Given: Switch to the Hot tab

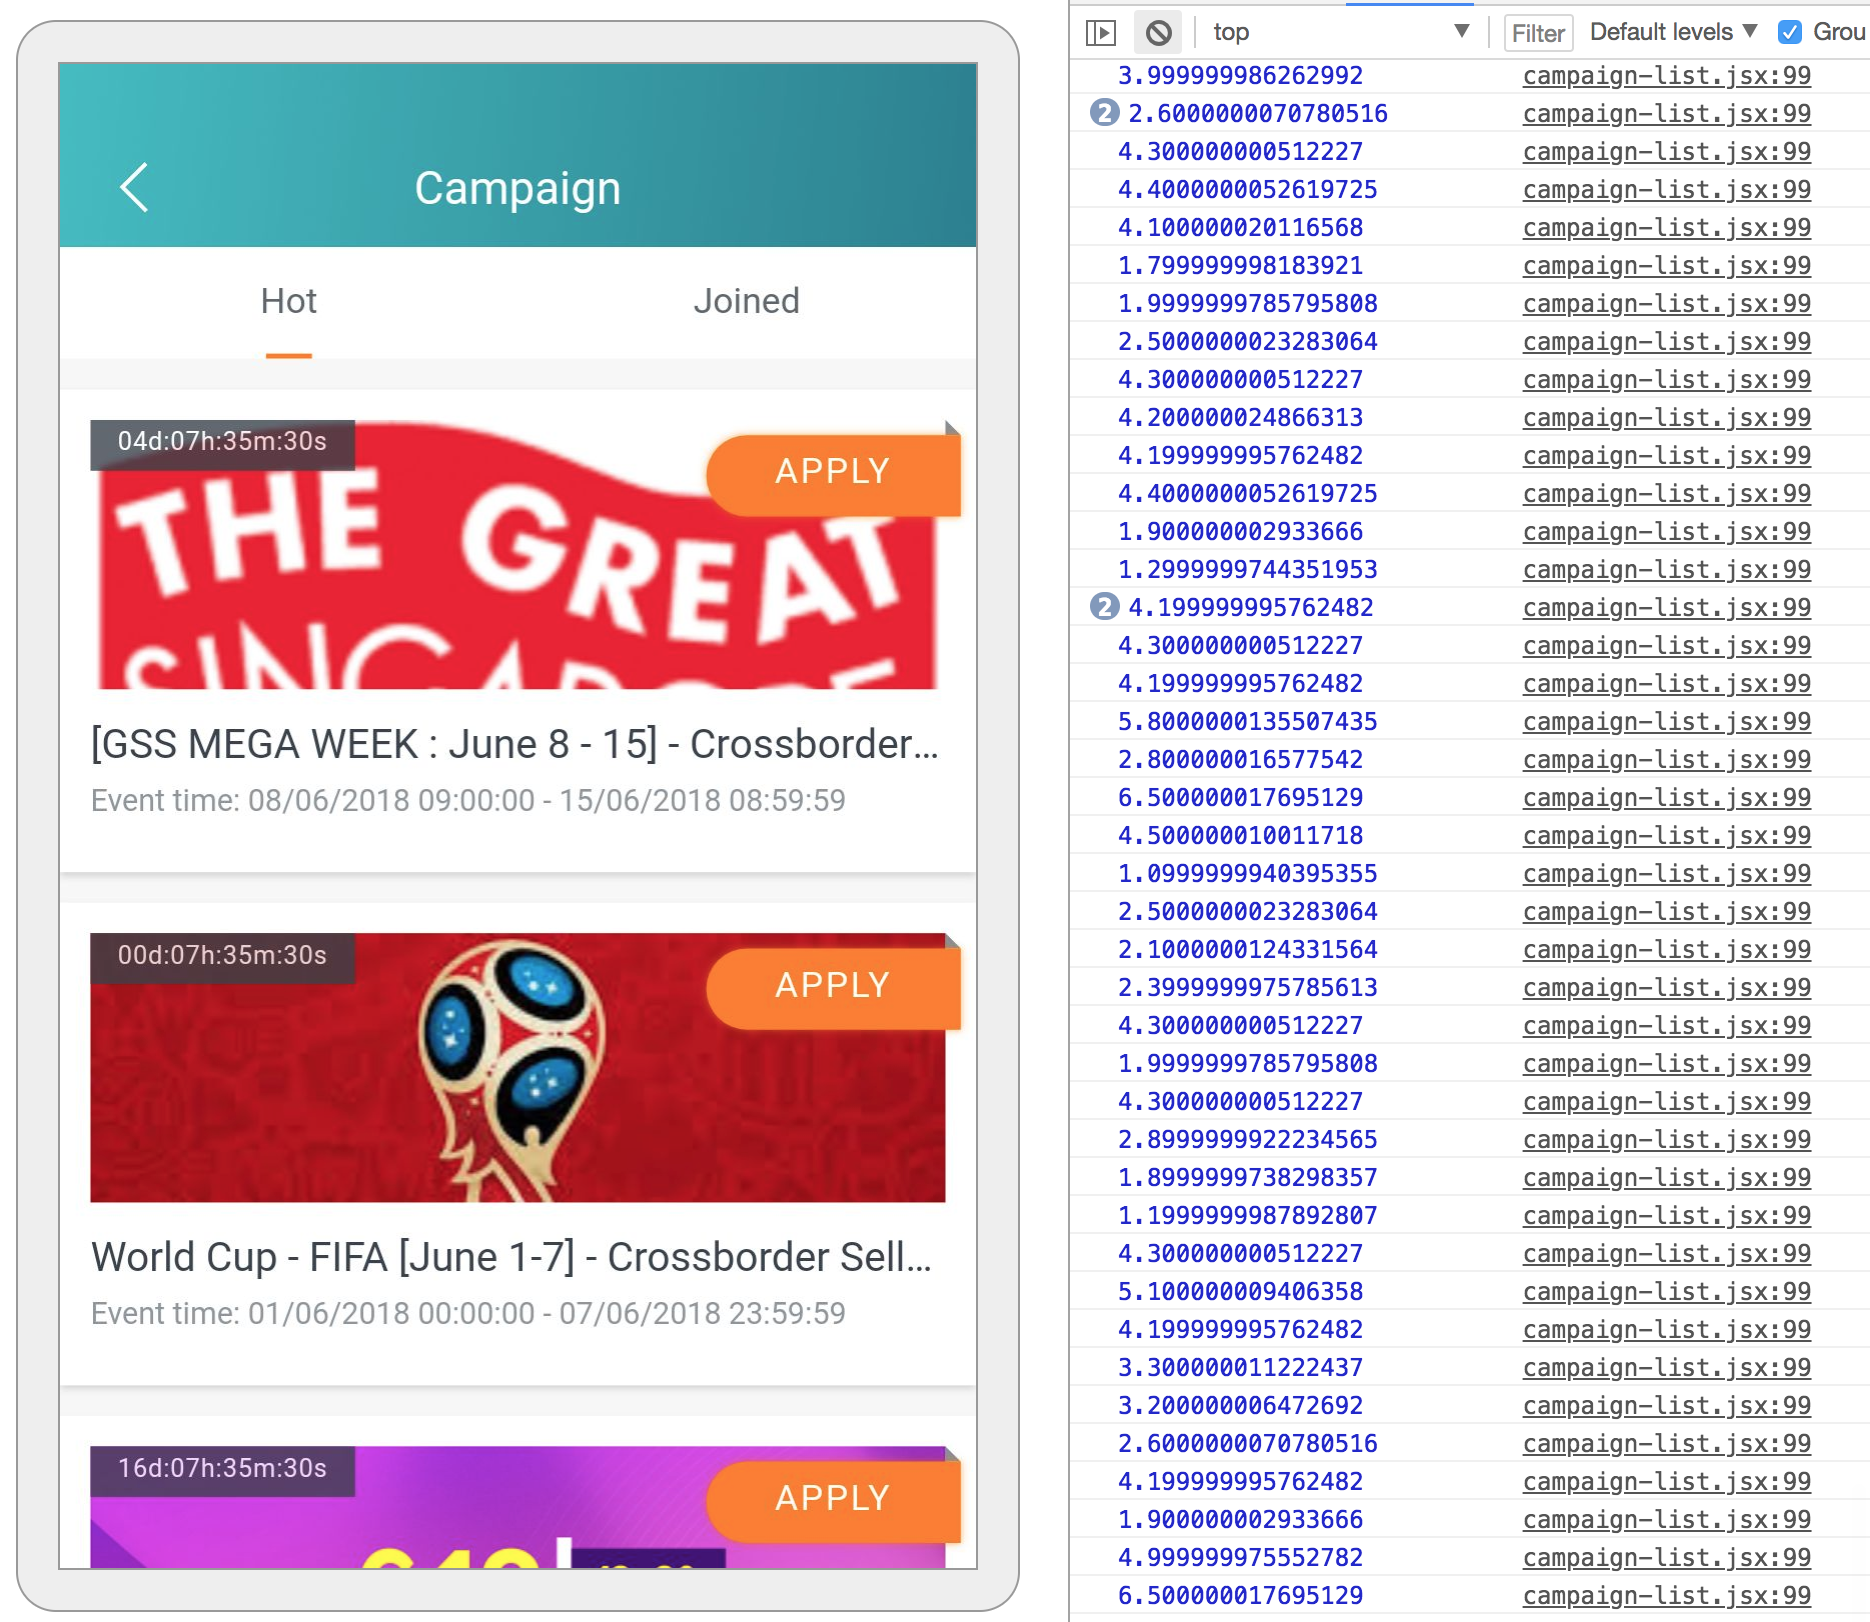Looking at the screenshot, I should pos(288,301).
